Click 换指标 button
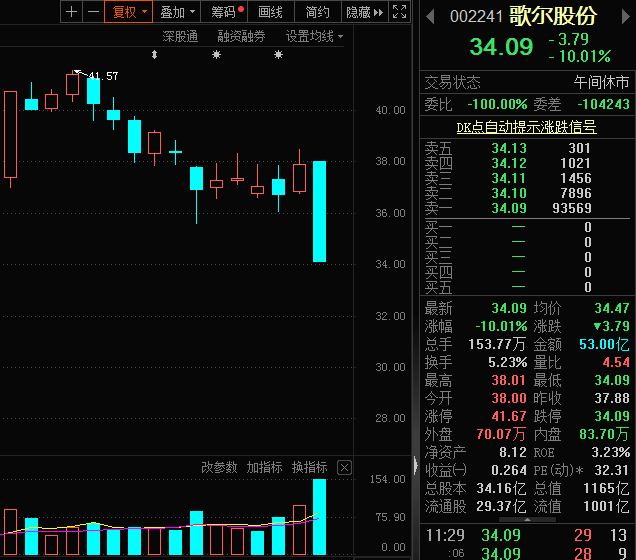This screenshot has width=636, height=560. coord(309,468)
